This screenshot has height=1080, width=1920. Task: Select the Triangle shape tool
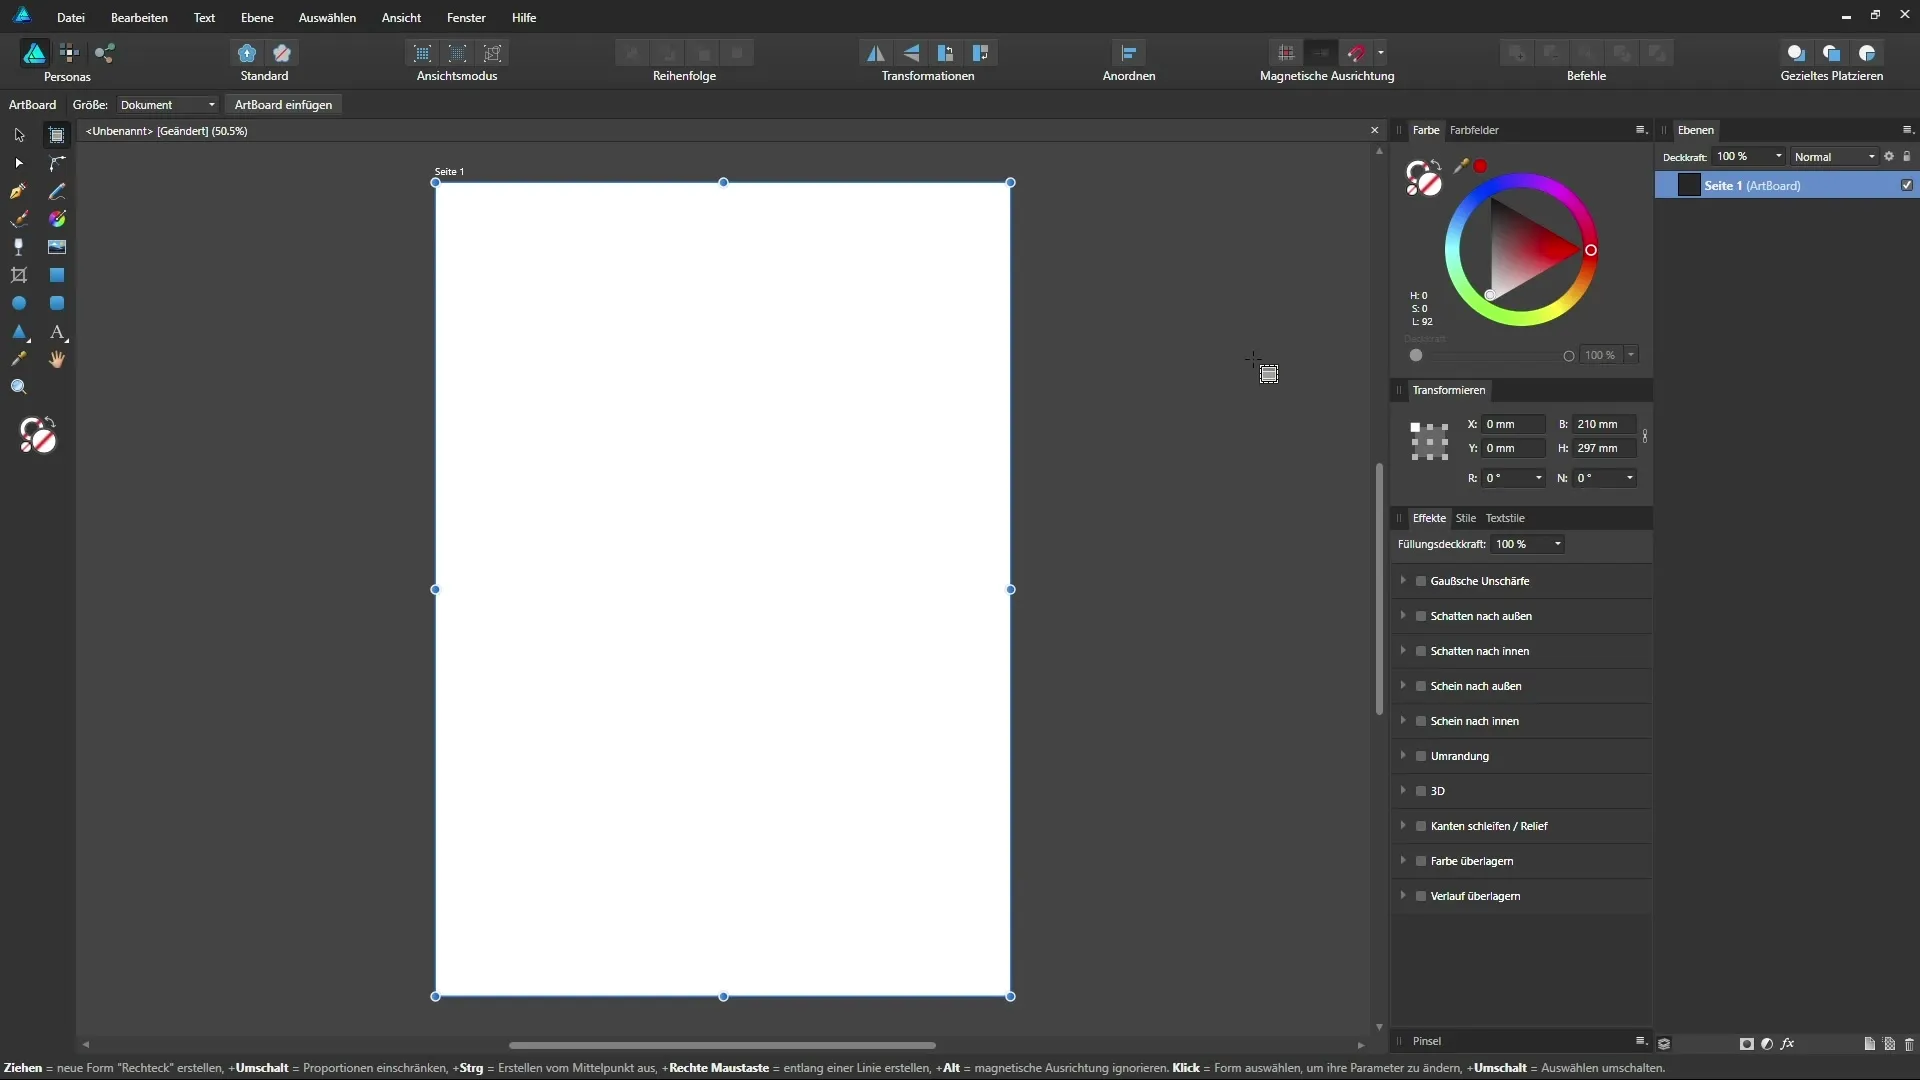(19, 332)
